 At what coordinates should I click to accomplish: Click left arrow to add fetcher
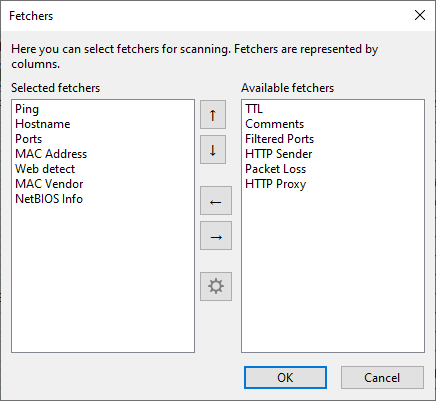point(216,201)
